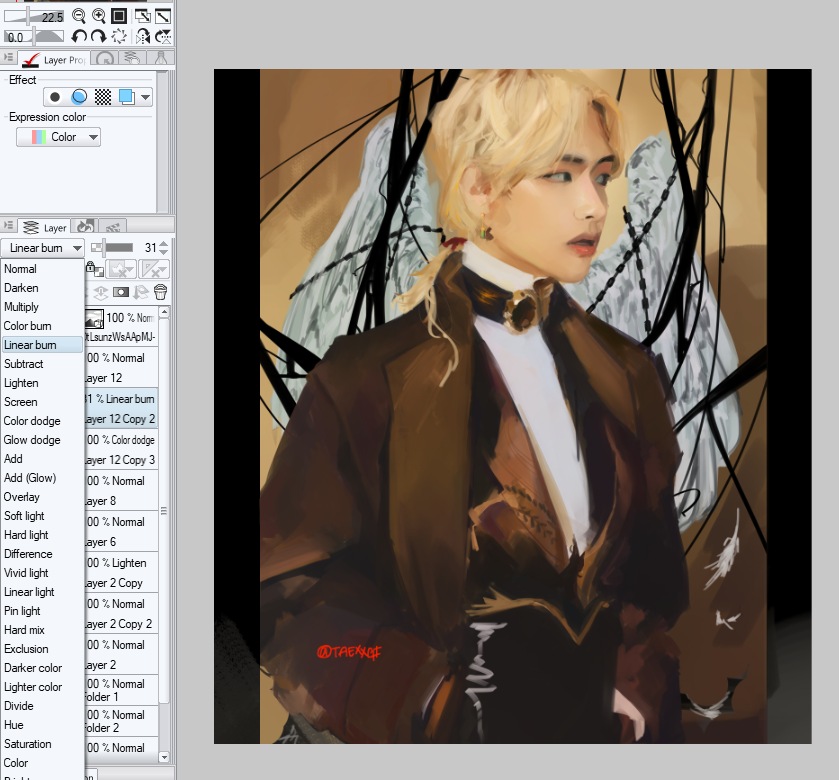Screen dimensions: 839x780
Task: Create a layer mask with mask icon
Action: coord(121,292)
